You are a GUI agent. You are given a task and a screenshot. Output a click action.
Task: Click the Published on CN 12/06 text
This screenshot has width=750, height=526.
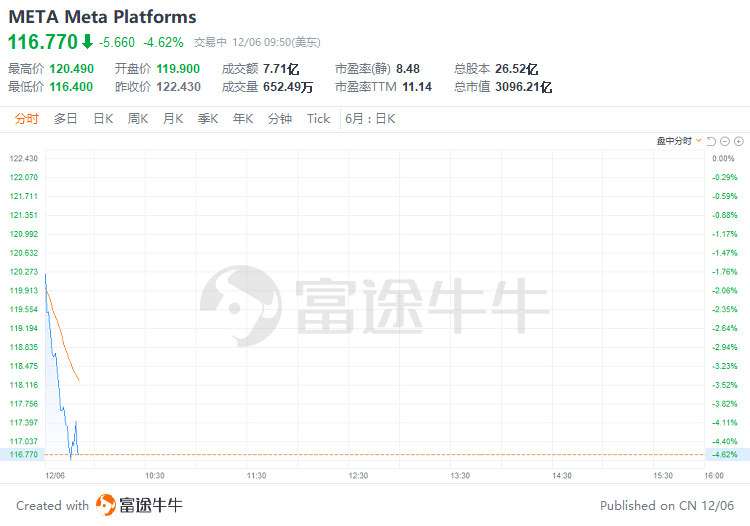(667, 505)
